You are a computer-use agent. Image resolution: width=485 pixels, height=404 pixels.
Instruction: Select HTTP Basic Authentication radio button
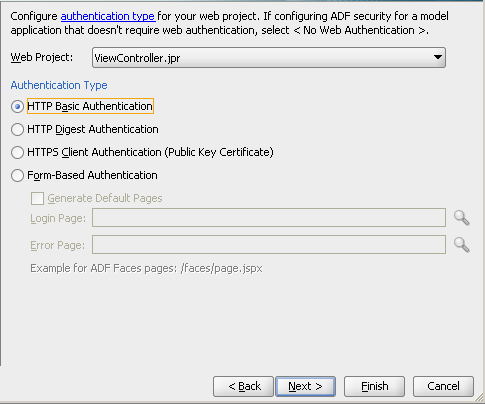[x=17, y=106]
